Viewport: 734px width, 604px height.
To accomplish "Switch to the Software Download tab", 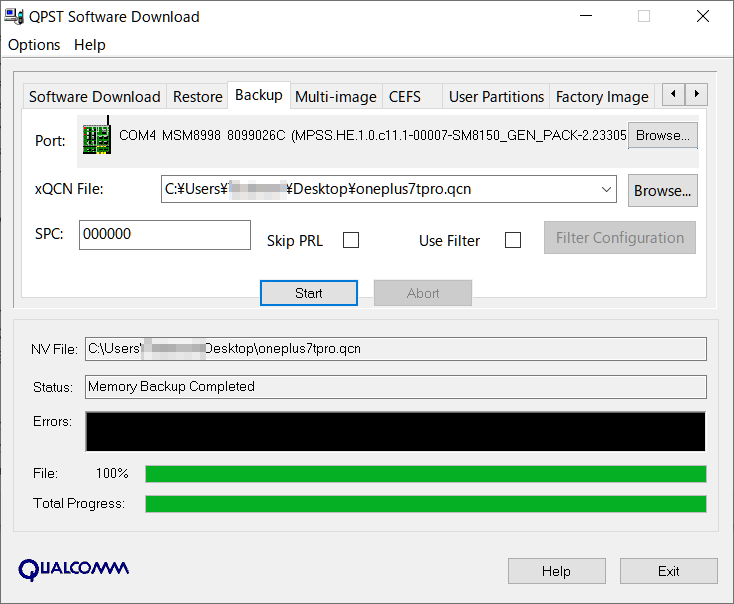I will coord(95,96).
